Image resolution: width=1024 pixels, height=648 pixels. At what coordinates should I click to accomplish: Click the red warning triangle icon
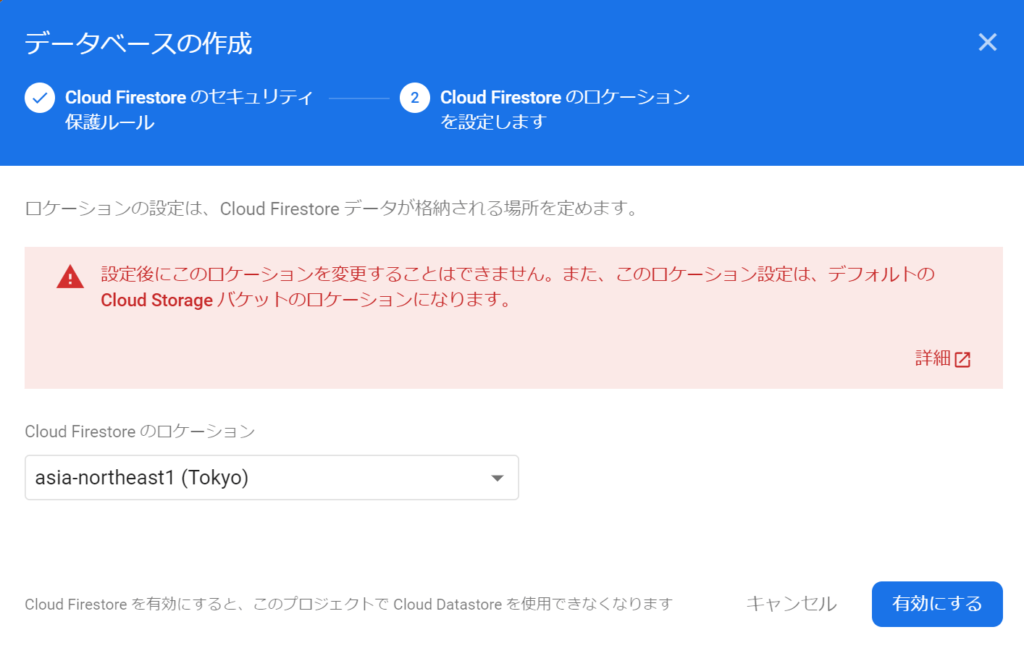pos(70,277)
